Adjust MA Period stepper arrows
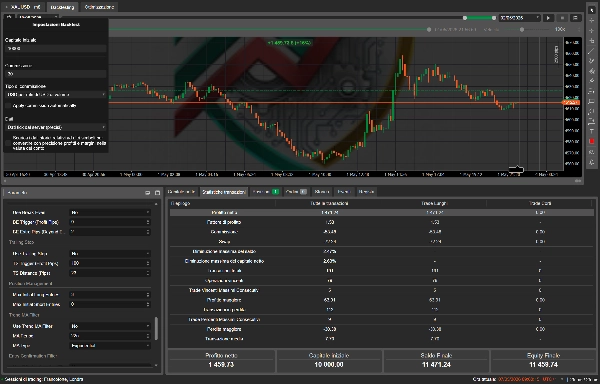 coord(148,335)
